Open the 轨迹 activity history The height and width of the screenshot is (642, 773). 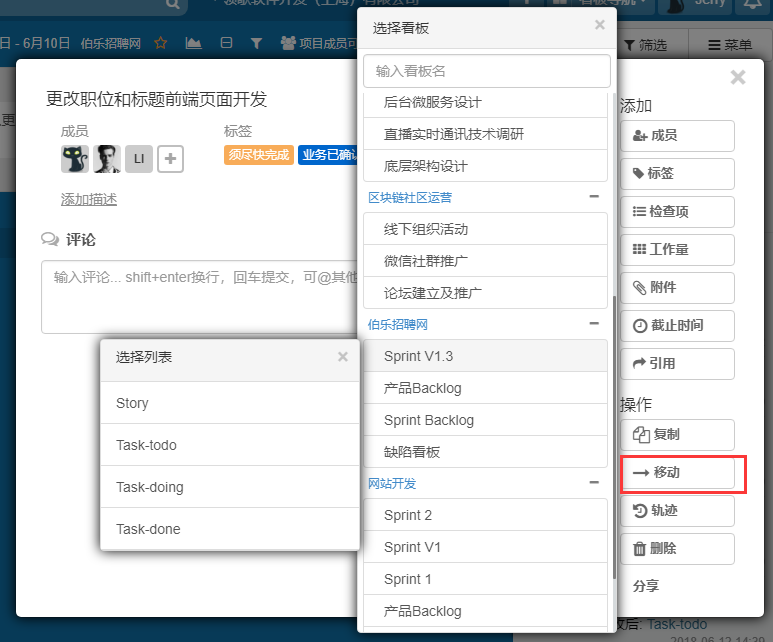point(677,511)
